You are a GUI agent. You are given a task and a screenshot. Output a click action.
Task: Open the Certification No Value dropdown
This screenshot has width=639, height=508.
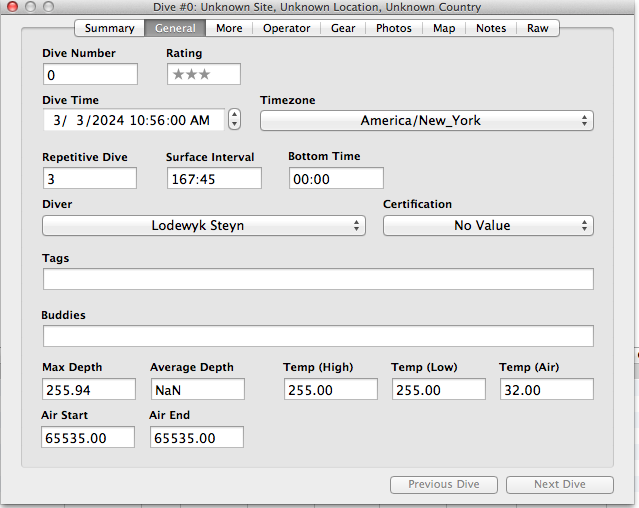point(488,226)
